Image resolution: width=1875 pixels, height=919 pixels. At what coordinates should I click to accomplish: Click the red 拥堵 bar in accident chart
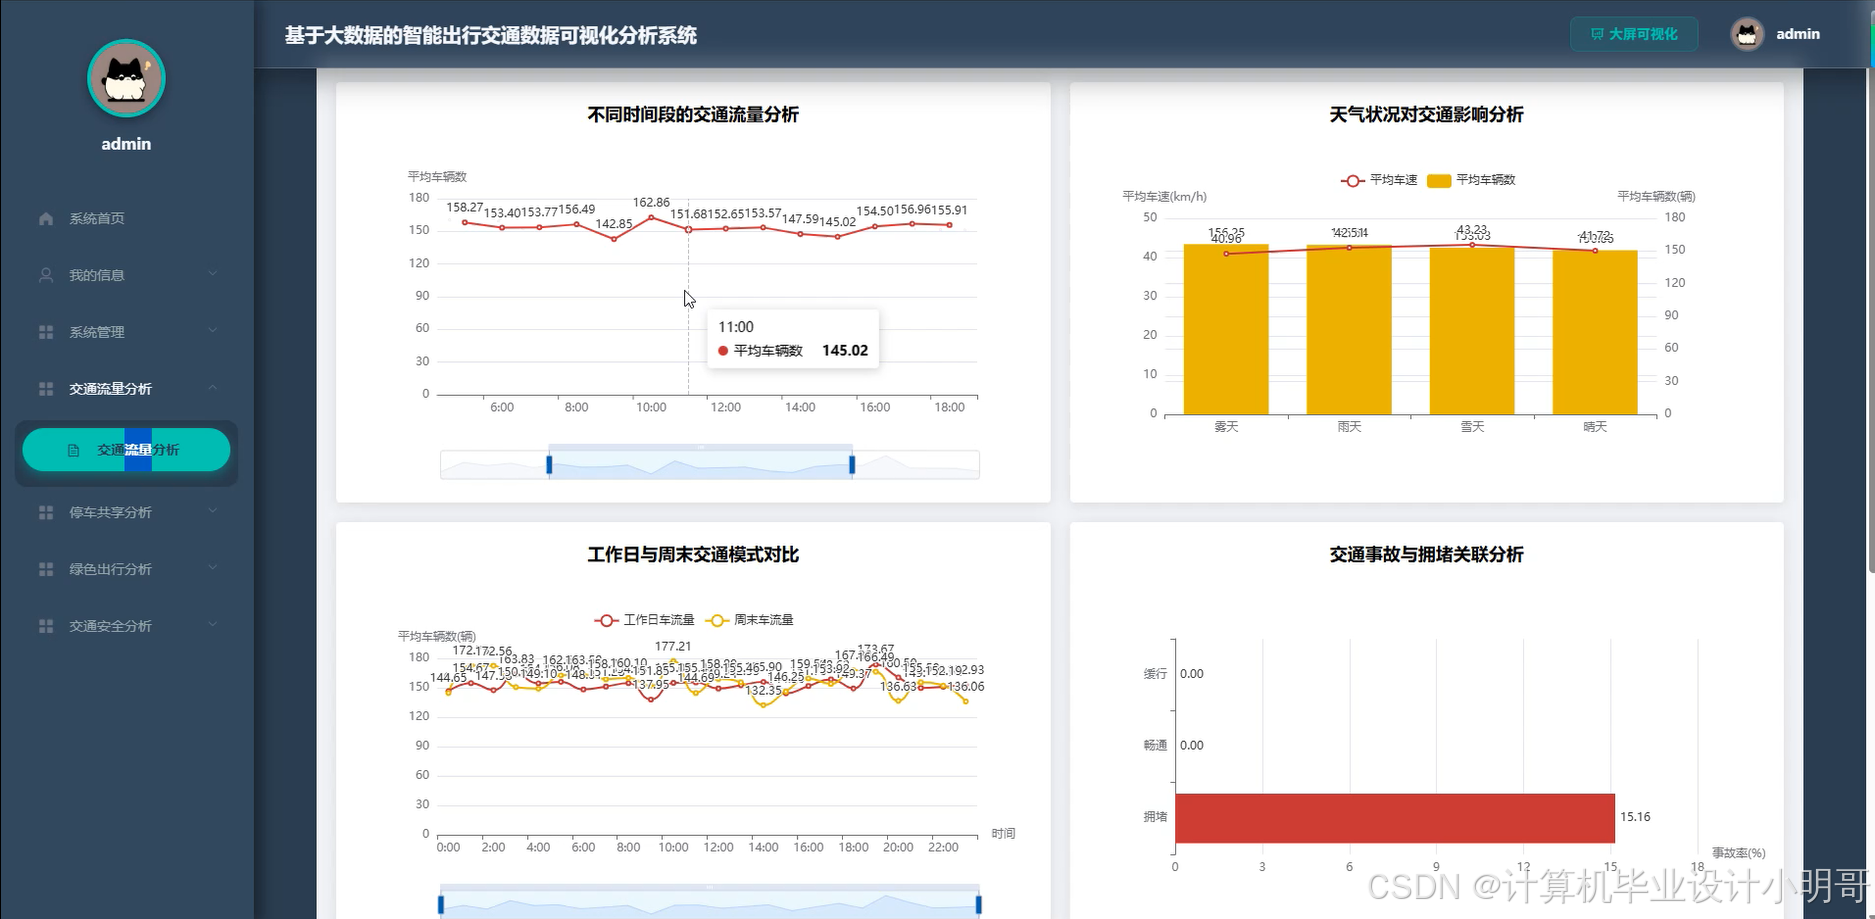pos(1395,818)
